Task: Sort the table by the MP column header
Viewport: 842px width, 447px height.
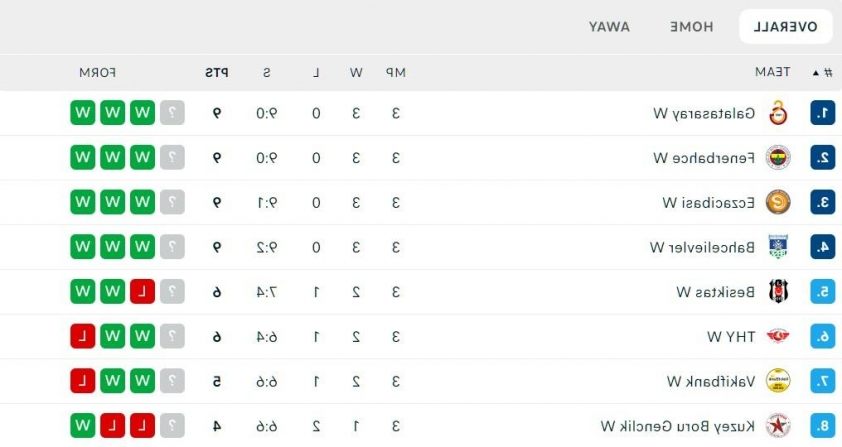Action: [x=395, y=73]
